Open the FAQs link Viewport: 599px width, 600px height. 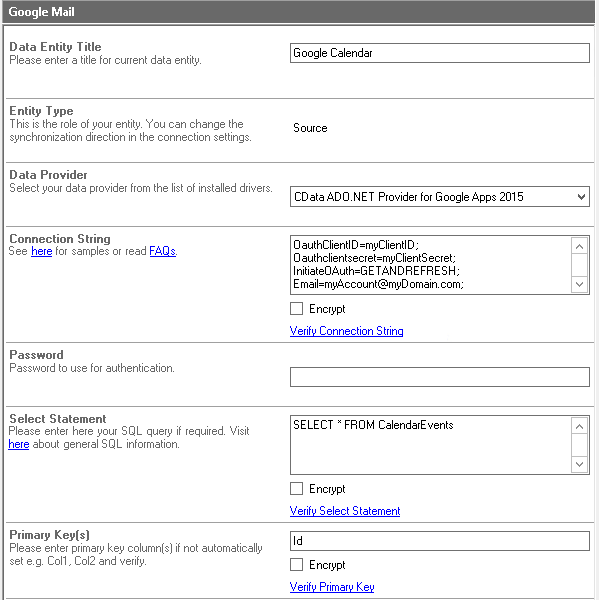(x=162, y=251)
